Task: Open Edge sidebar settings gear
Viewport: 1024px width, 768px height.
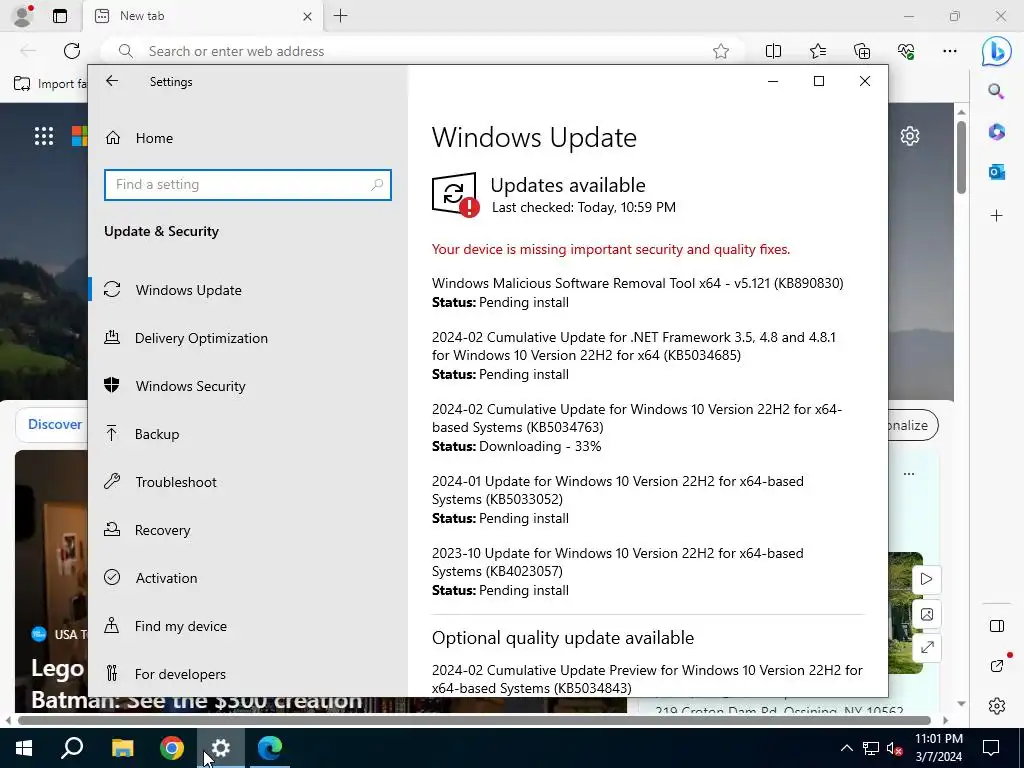Action: (x=996, y=706)
